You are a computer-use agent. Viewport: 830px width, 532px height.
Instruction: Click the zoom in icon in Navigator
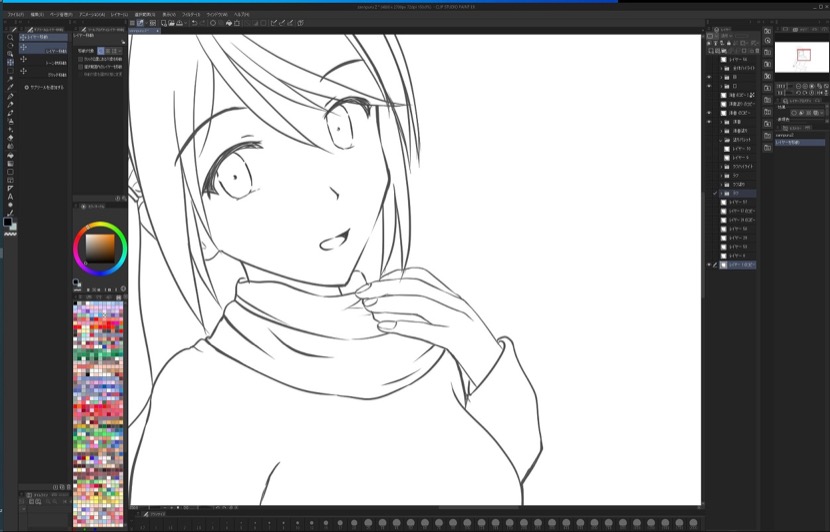click(x=806, y=86)
